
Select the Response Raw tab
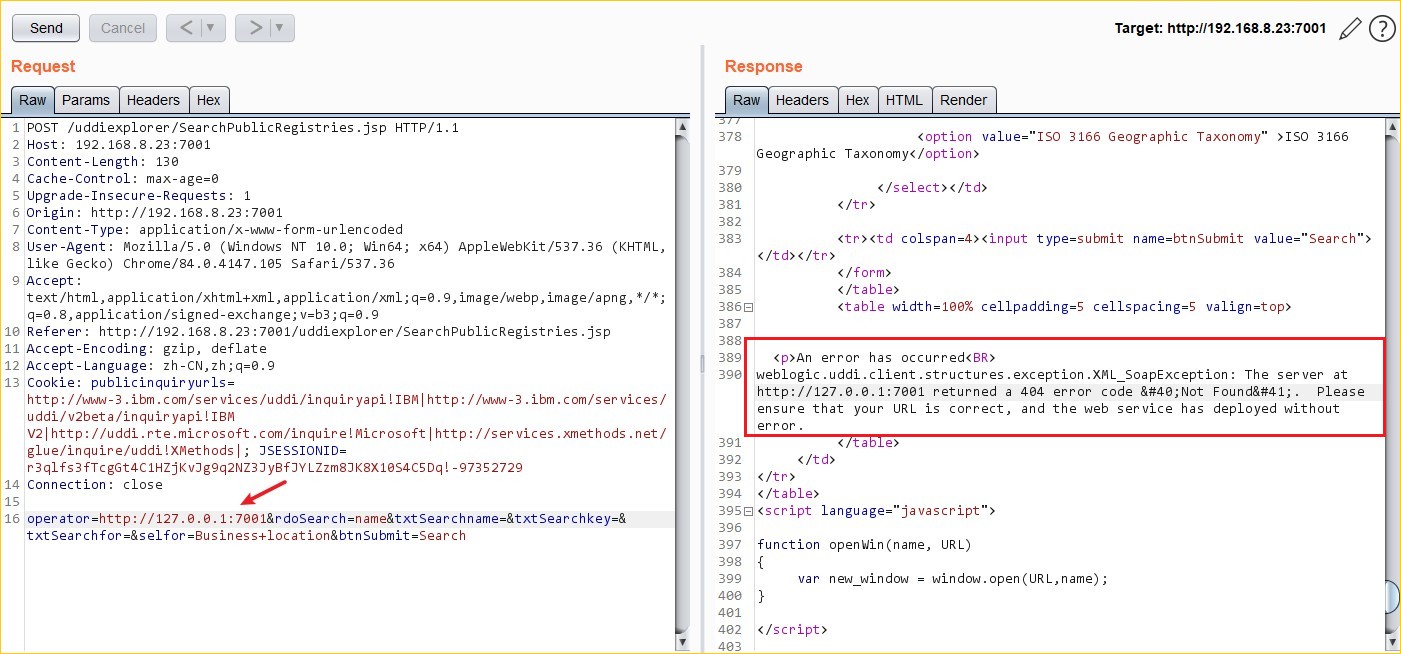tap(747, 100)
